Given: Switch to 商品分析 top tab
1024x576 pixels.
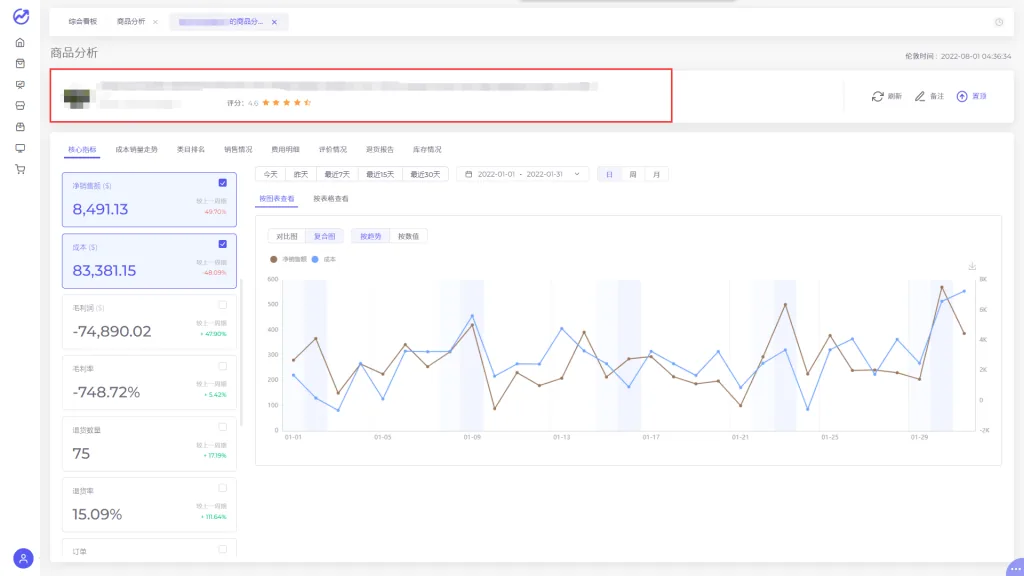Looking at the screenshot, I should 131,22.
